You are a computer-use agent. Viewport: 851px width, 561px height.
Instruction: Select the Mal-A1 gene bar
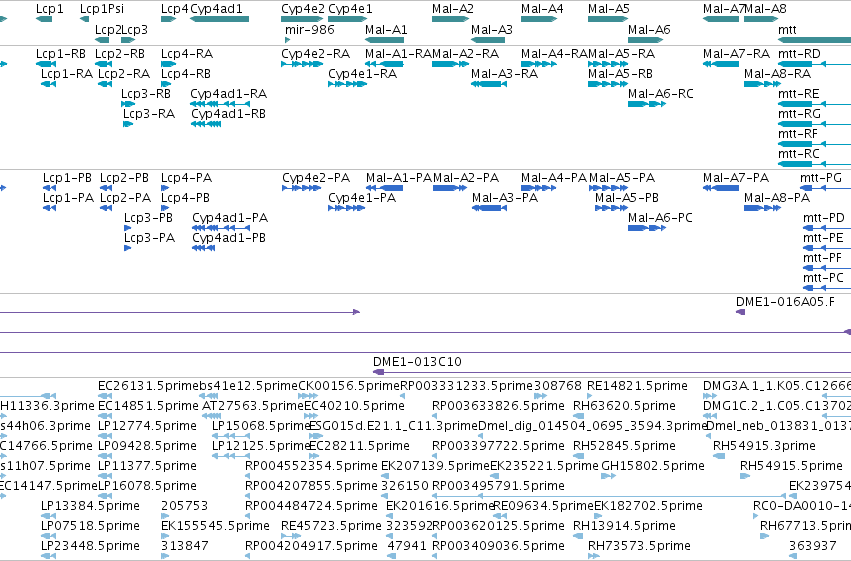384,40
